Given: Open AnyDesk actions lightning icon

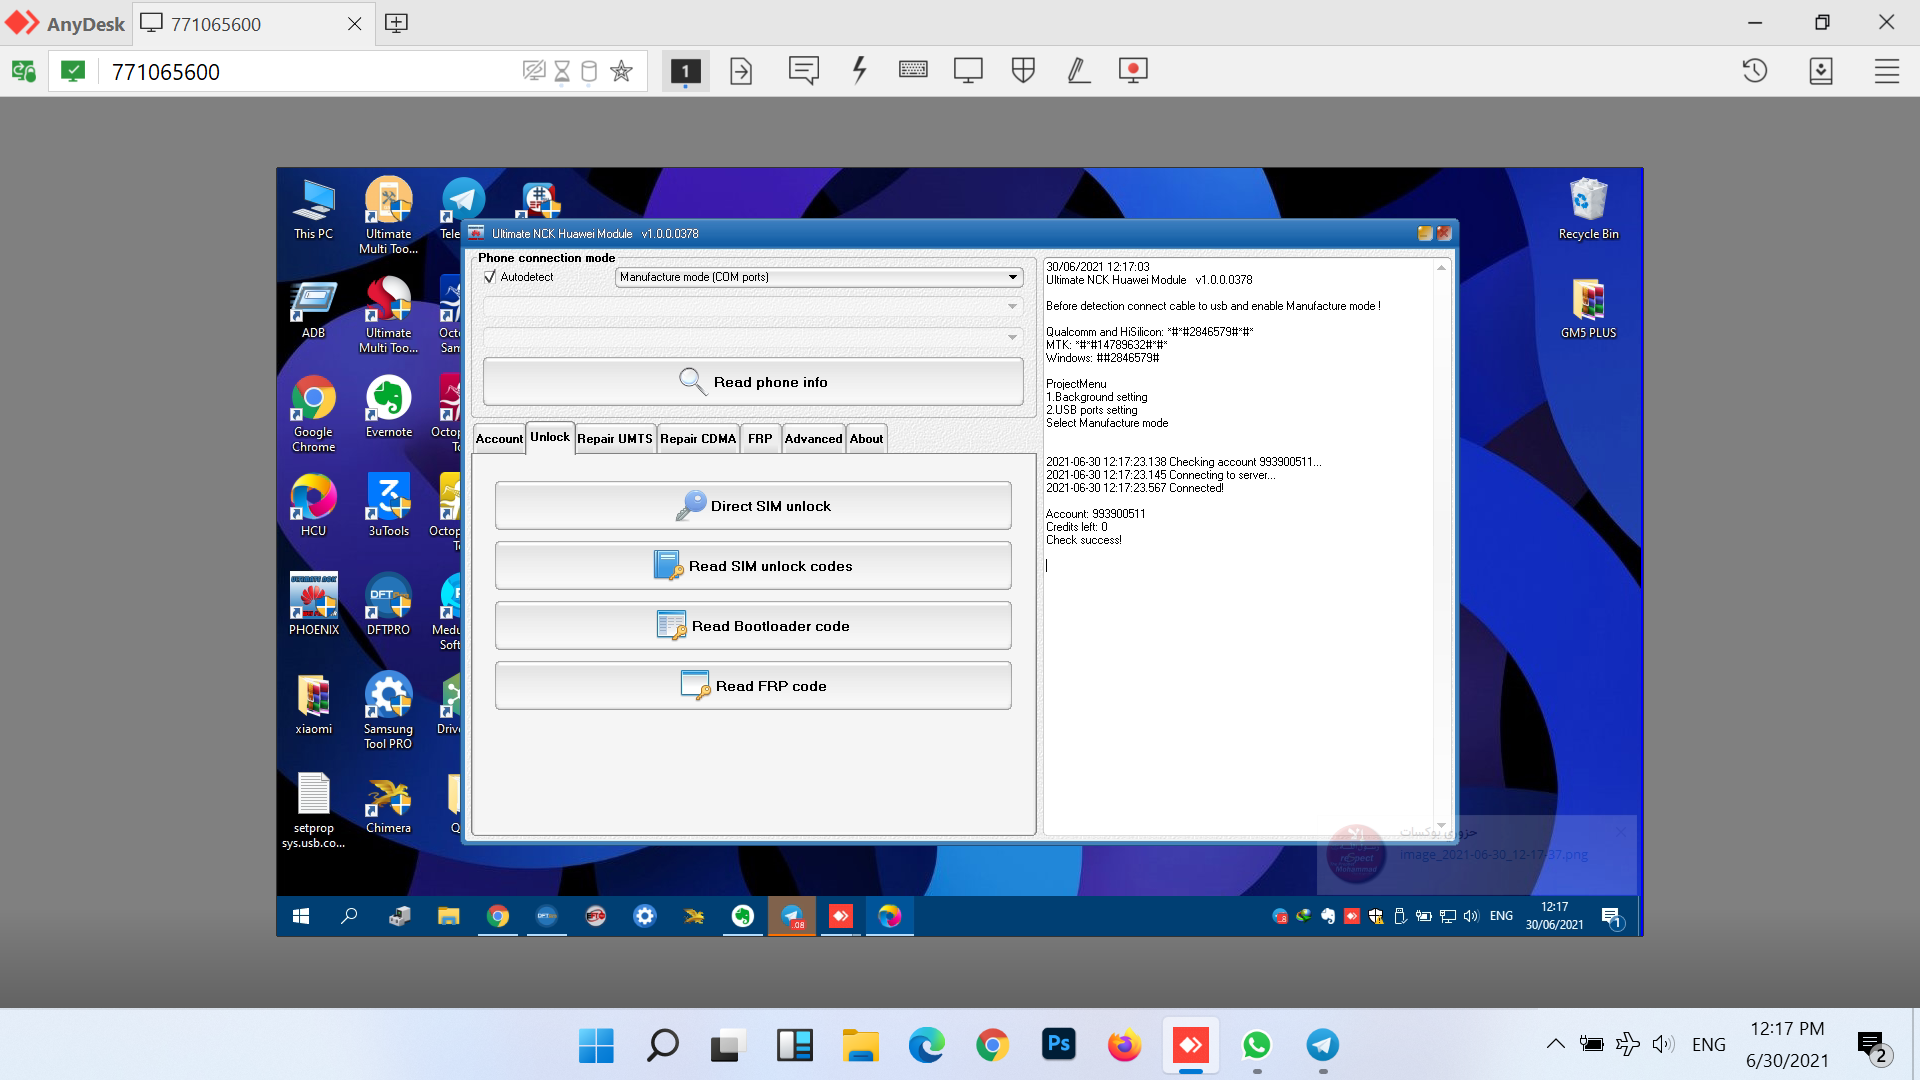Looking at the screenshot, I should (x=859, y=71).
